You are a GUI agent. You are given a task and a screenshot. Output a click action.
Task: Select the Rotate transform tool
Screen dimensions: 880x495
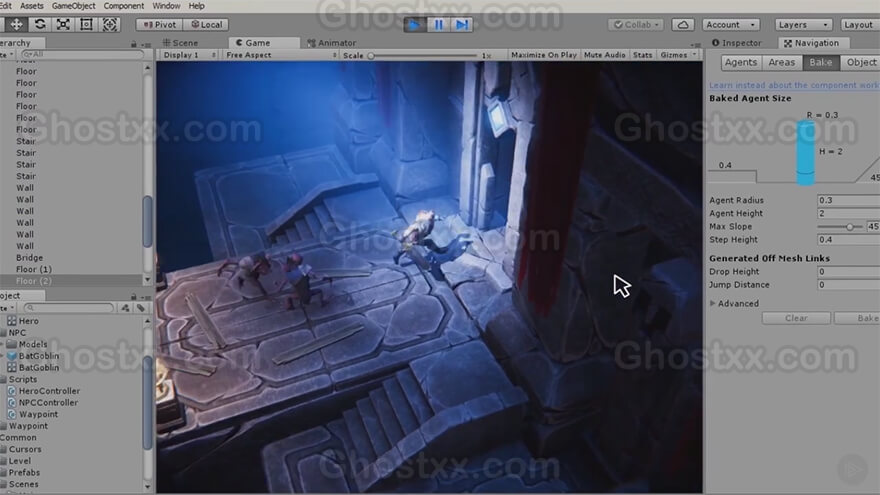point(39,25)
